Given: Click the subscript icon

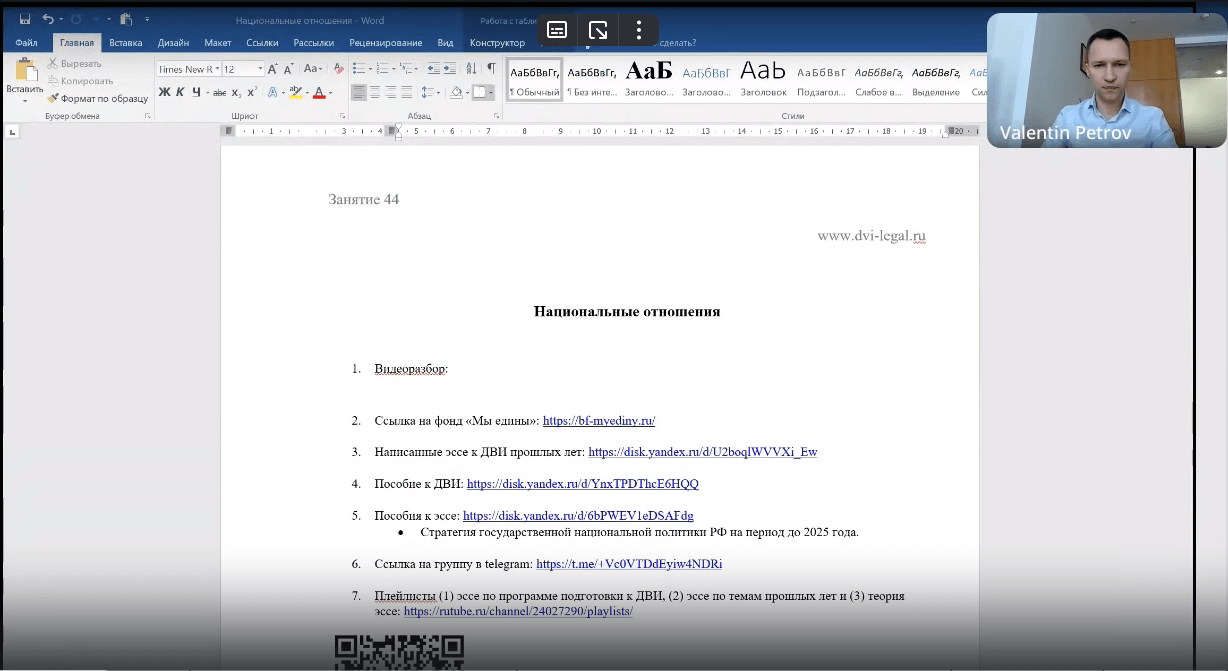Looking at the screenshot, I should pos(236,93).
